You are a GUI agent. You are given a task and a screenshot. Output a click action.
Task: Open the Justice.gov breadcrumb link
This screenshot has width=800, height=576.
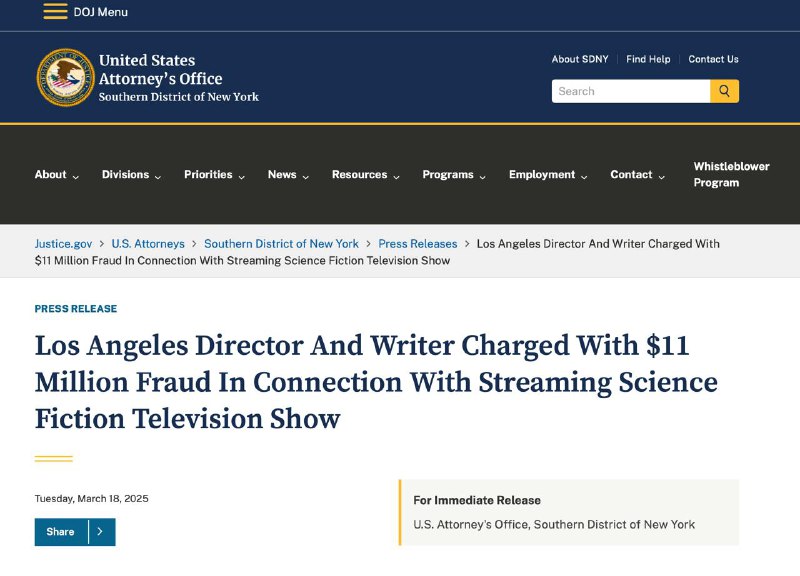(62, 243)
